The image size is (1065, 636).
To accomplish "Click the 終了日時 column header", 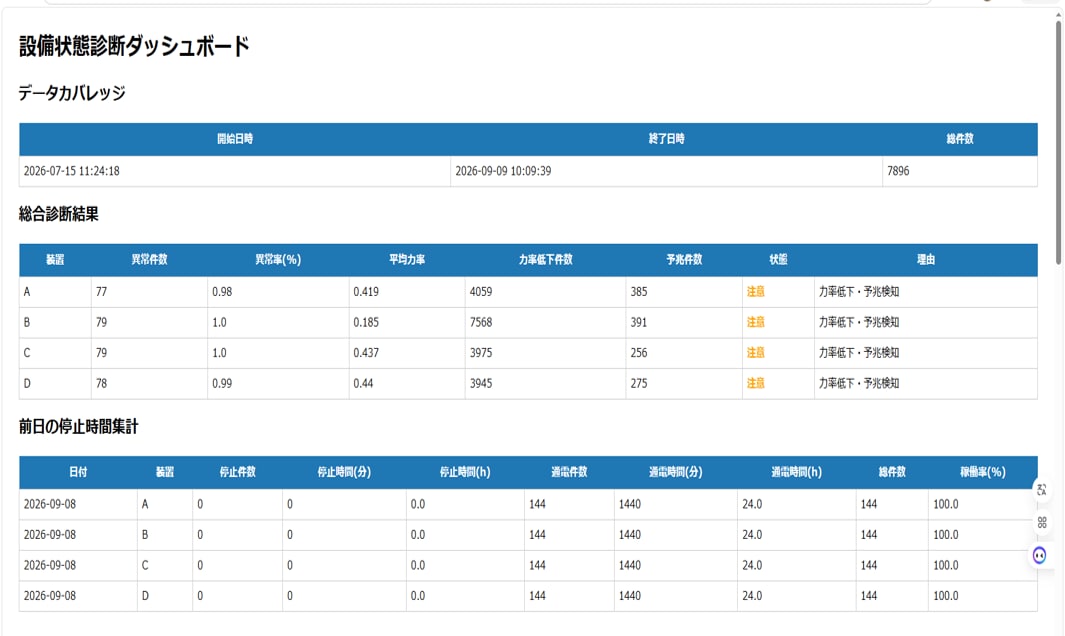I will 666,139.
